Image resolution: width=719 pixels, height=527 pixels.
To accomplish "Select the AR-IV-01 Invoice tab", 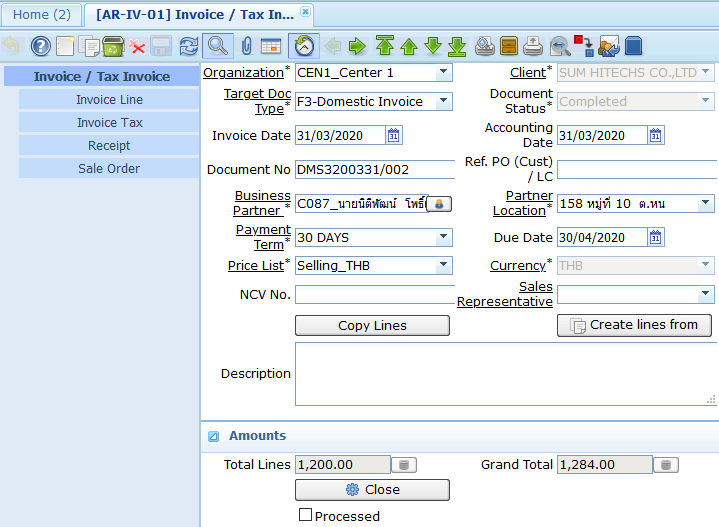I will (195, 15).
